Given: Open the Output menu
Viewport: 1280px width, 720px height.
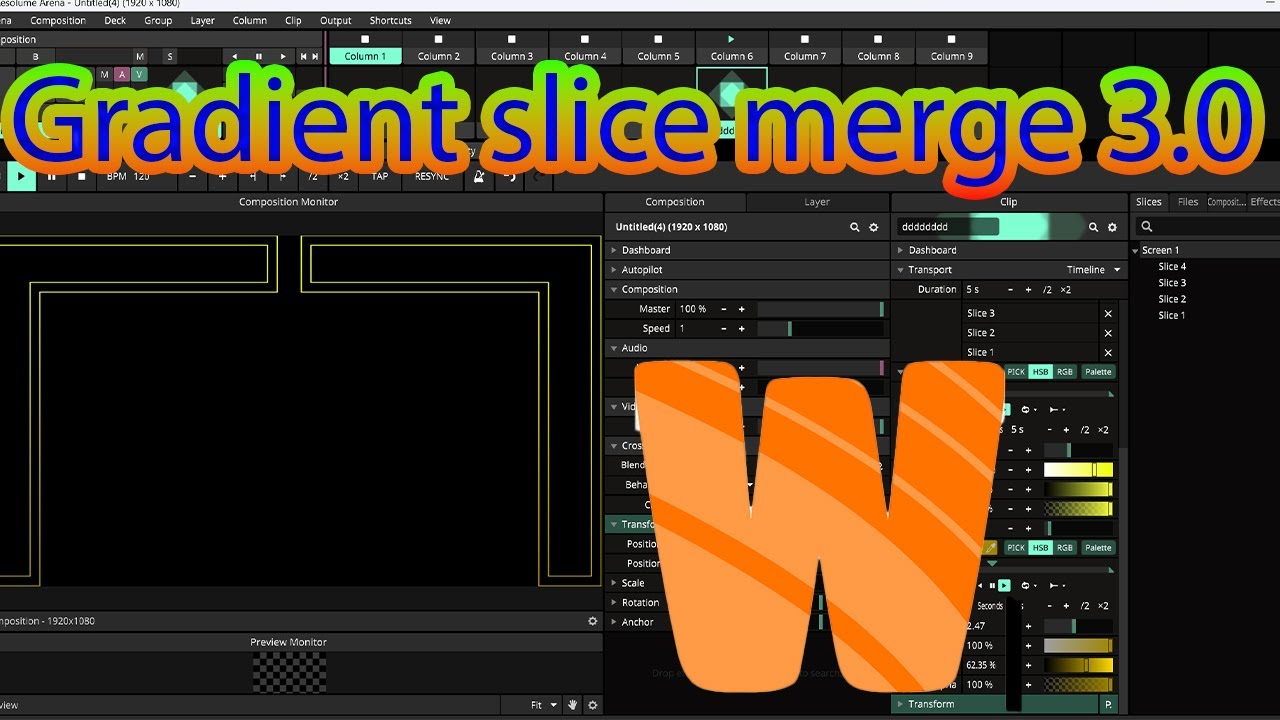Looking at the screenshot, I should [x=335, y=20].
